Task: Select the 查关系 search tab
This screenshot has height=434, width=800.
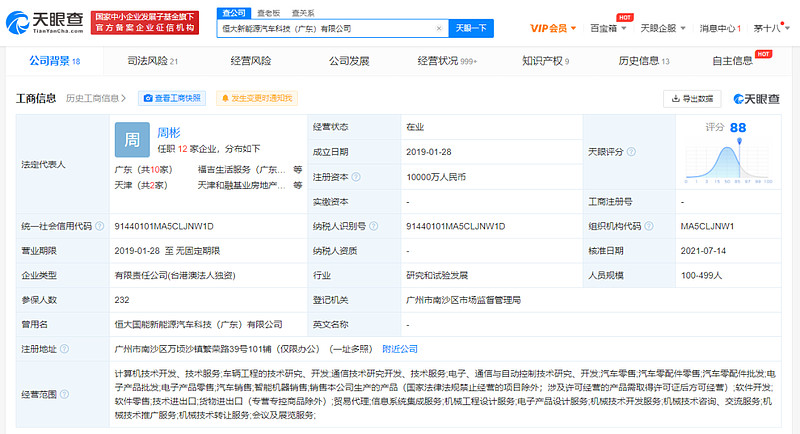Action: pyautogui.click(x=303, y=13)
